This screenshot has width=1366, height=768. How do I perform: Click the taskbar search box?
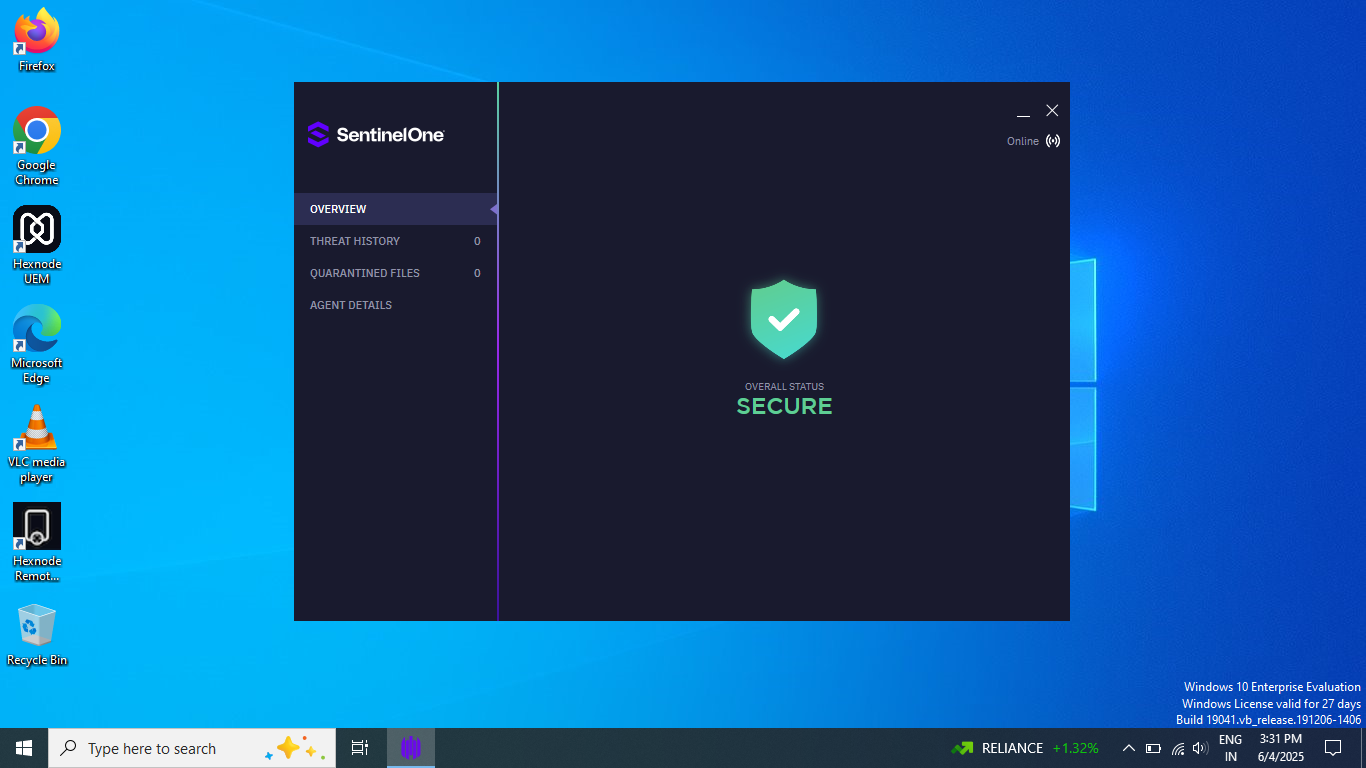[192, 748]
